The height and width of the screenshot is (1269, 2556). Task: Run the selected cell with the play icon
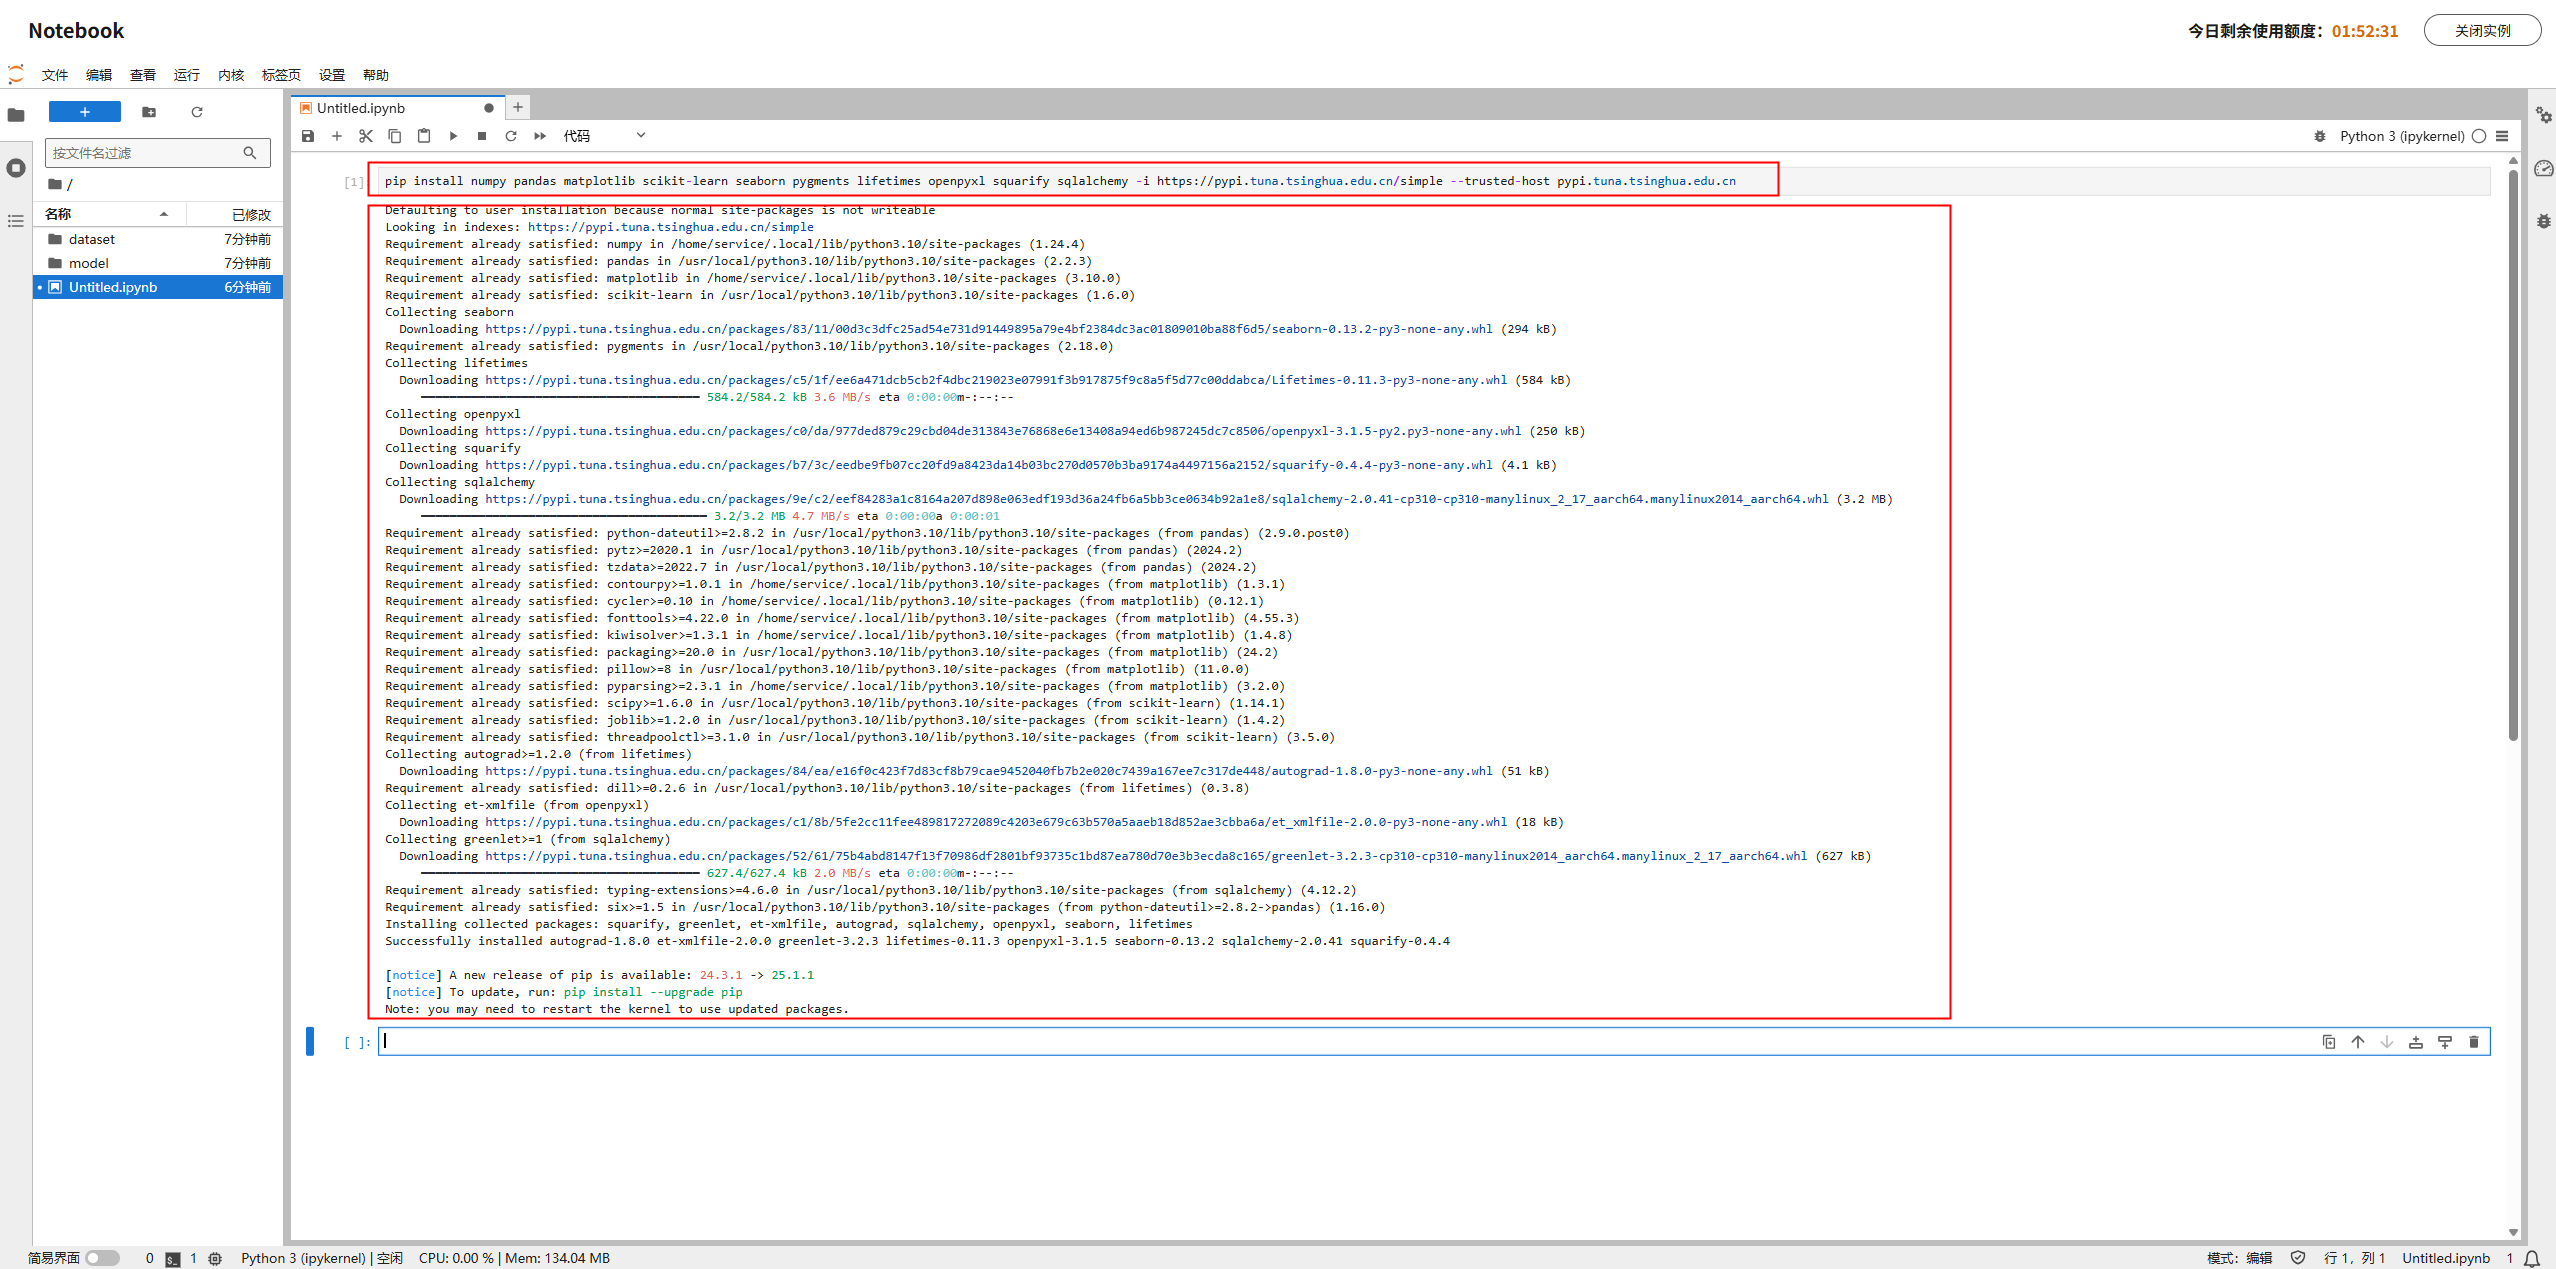tap(453, 136)
